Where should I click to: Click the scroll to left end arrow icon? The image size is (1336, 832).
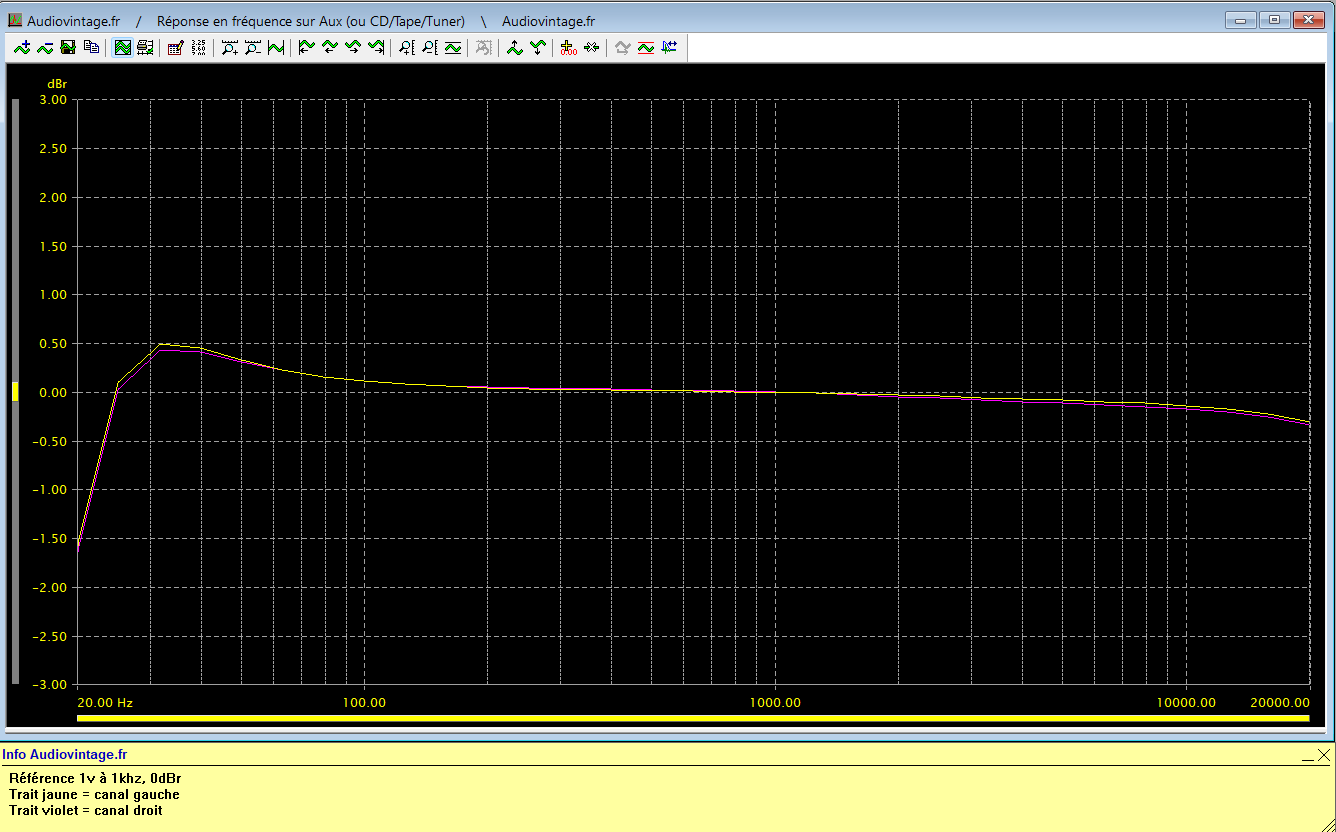click(306, 47)
